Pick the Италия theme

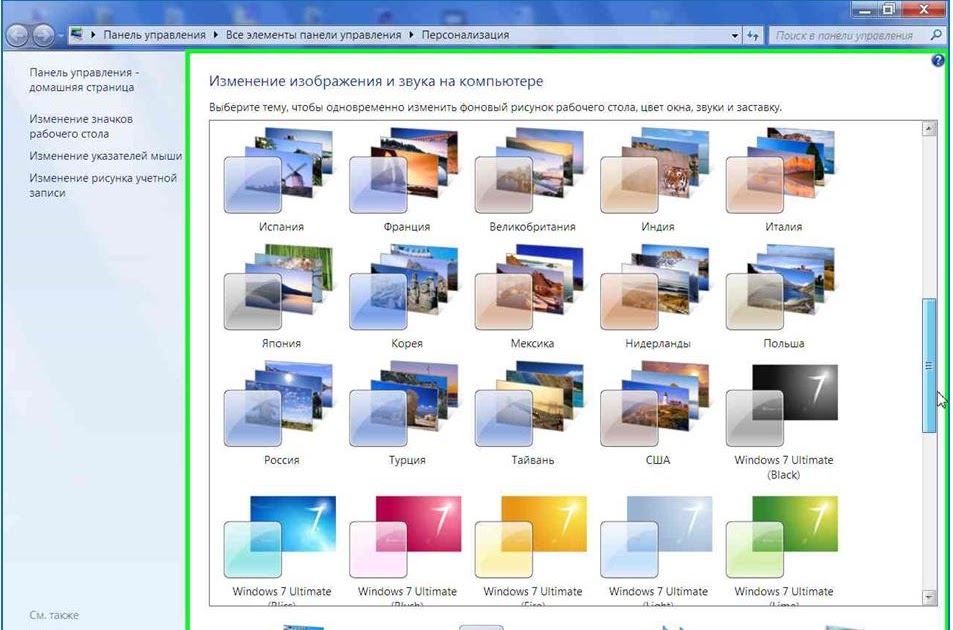[783, 180]
